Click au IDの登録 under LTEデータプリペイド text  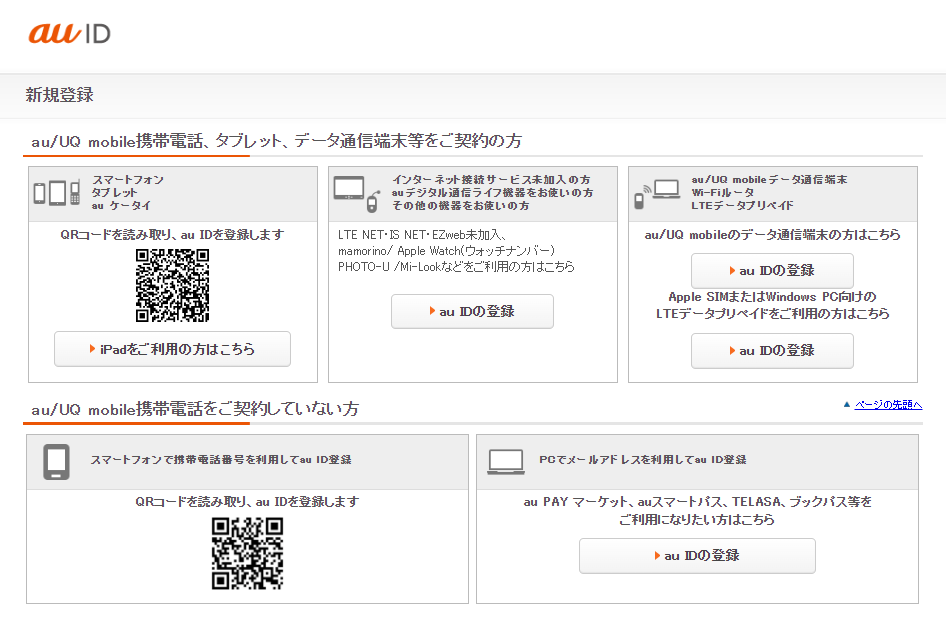(772, 351)
